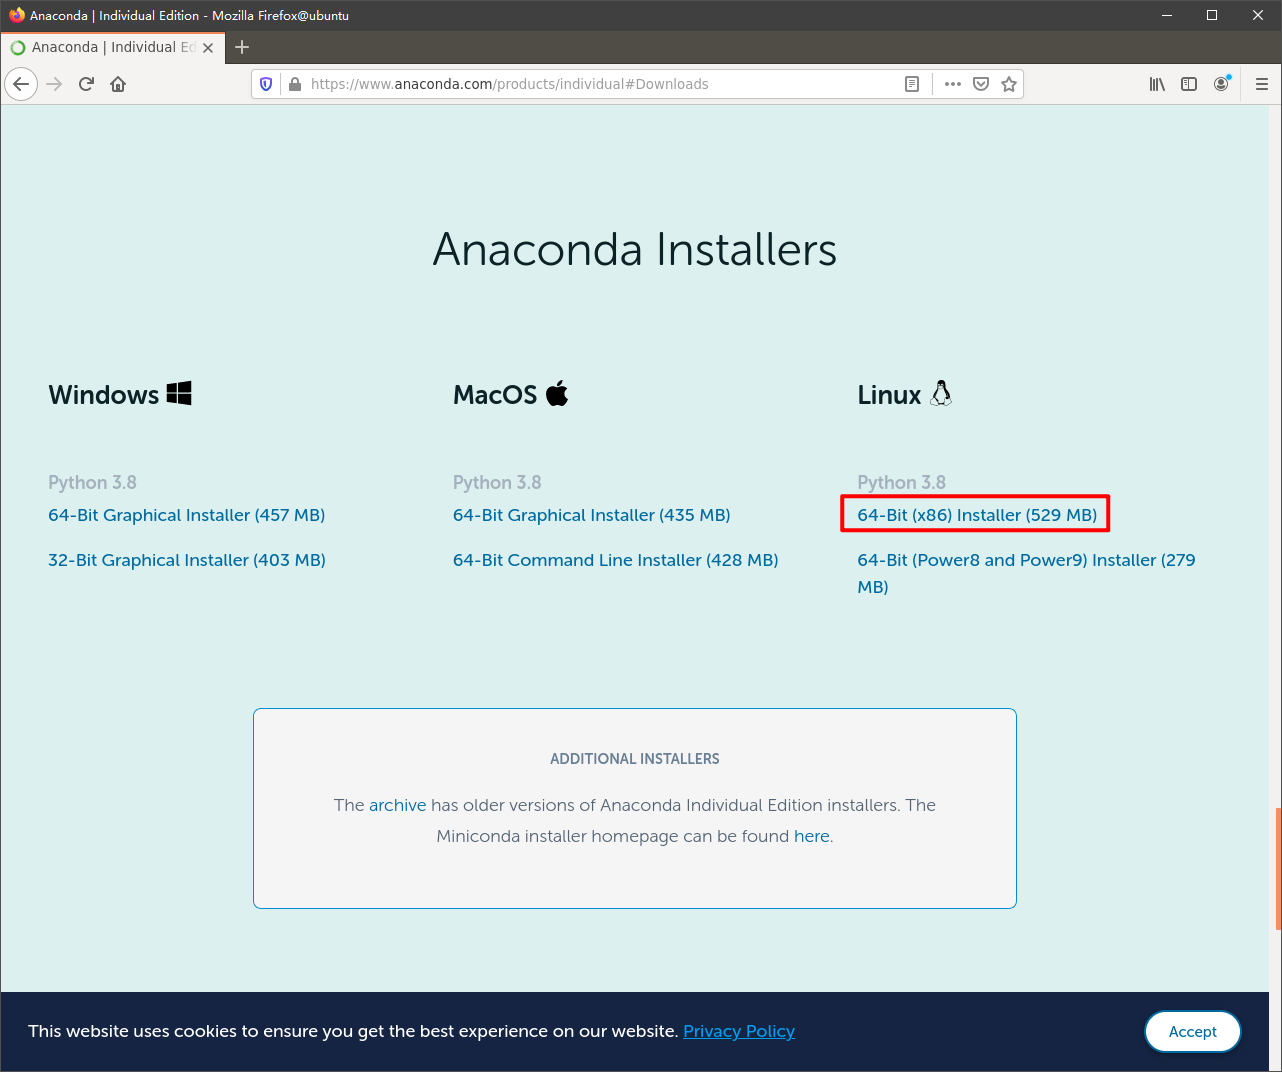This screenshot has height=1072, width=1282.
Task: Go back to the previous page
Action: (x=21, y=84)
